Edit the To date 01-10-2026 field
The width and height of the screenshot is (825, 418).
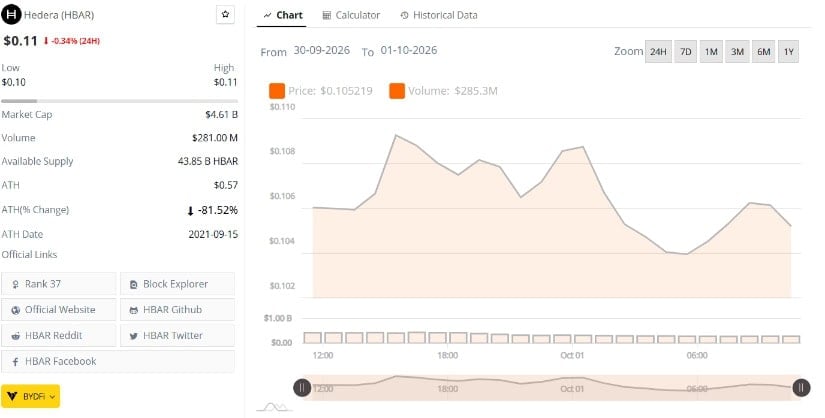tap(409, 51)
